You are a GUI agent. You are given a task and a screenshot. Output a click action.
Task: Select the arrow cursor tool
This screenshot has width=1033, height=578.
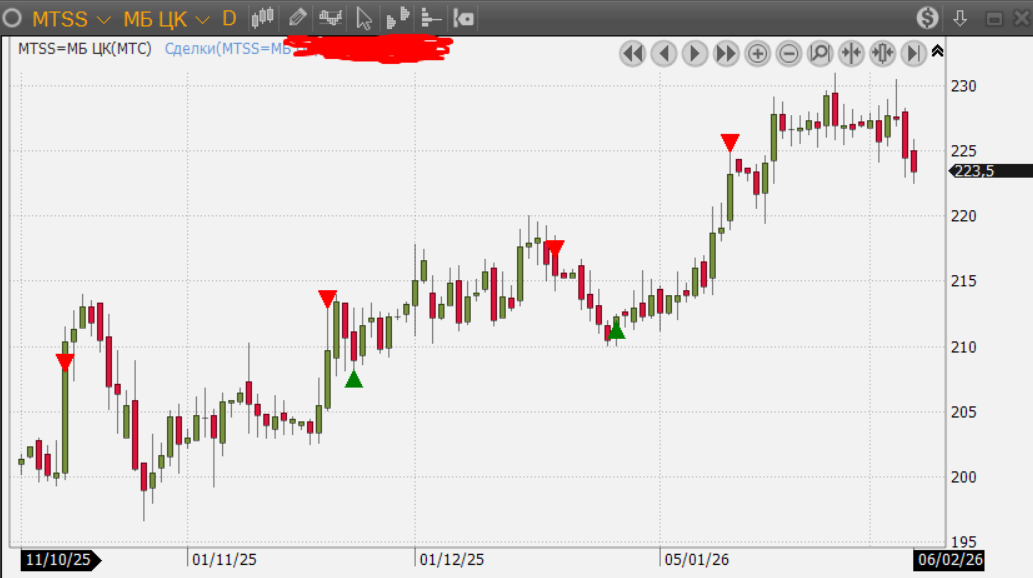point(364,18)
